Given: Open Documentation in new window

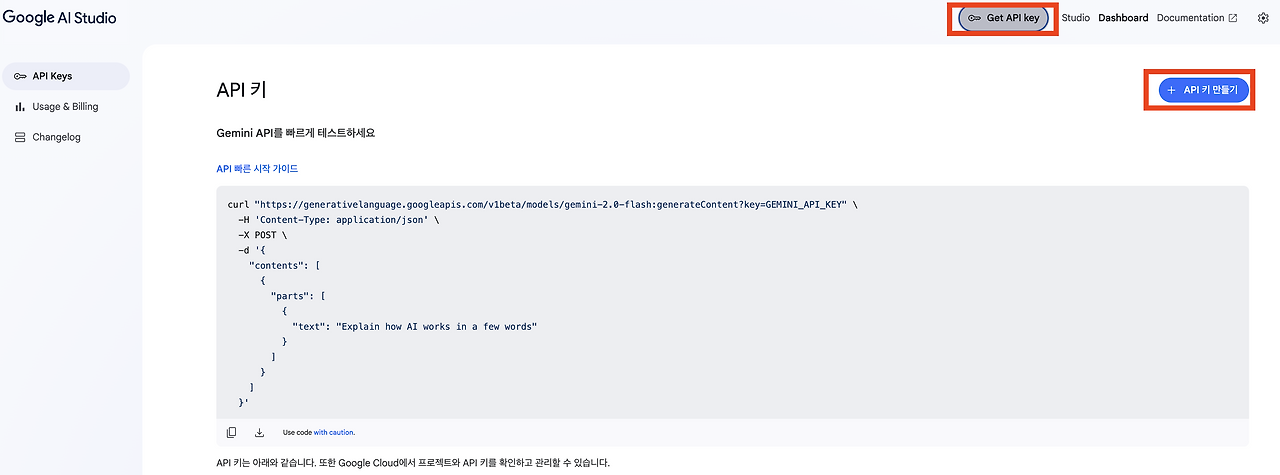Looking at the screenshot, I should click(x=1197, y=18).
